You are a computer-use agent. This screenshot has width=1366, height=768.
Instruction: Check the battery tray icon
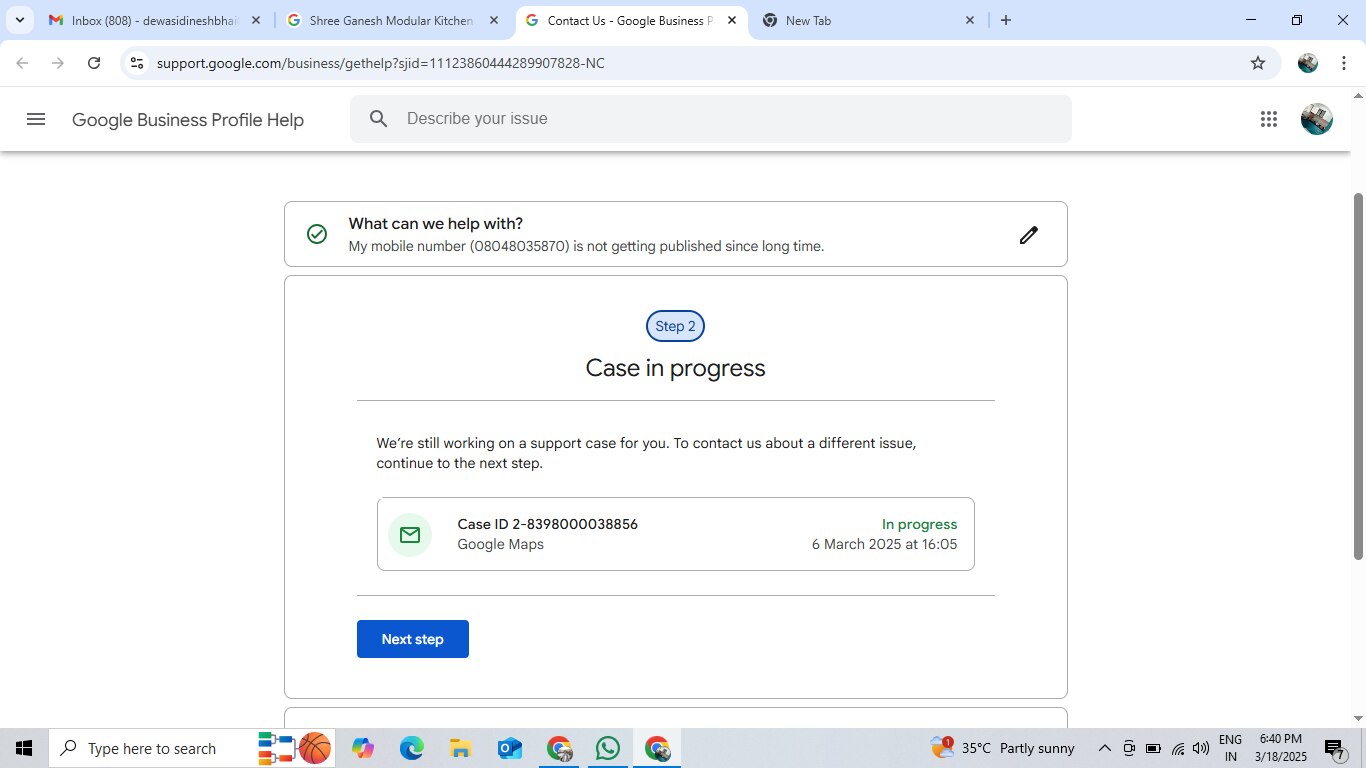pos(1153,748)
